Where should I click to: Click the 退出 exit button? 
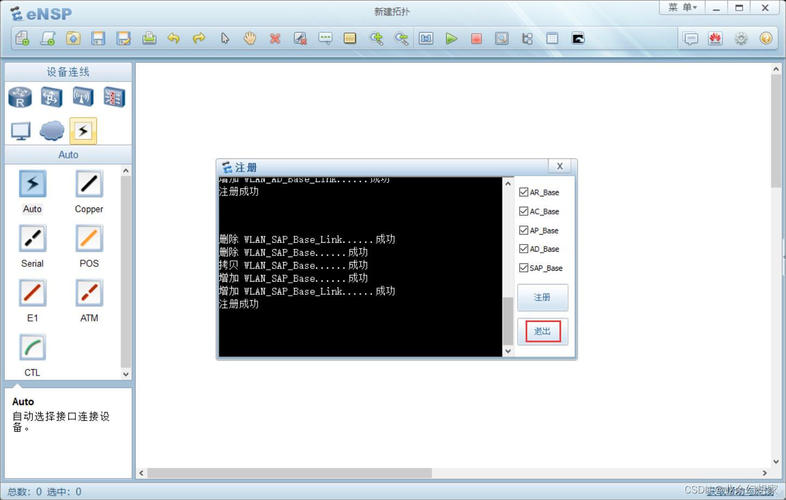pos(542,331)
